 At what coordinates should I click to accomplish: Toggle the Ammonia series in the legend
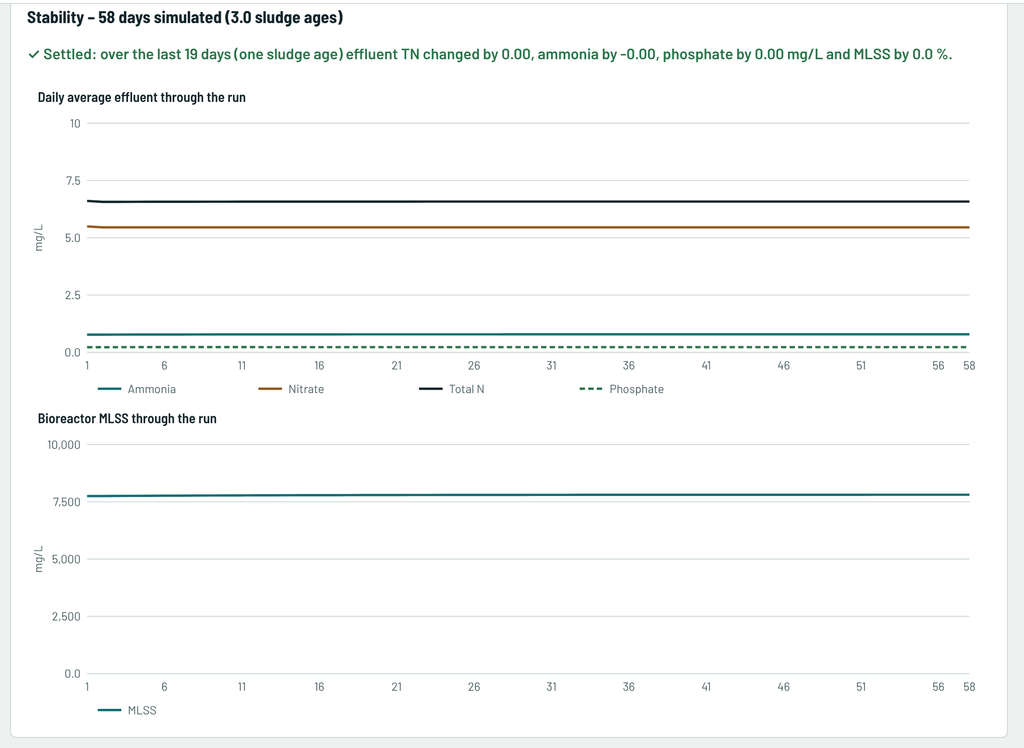[x=136, y=389]
